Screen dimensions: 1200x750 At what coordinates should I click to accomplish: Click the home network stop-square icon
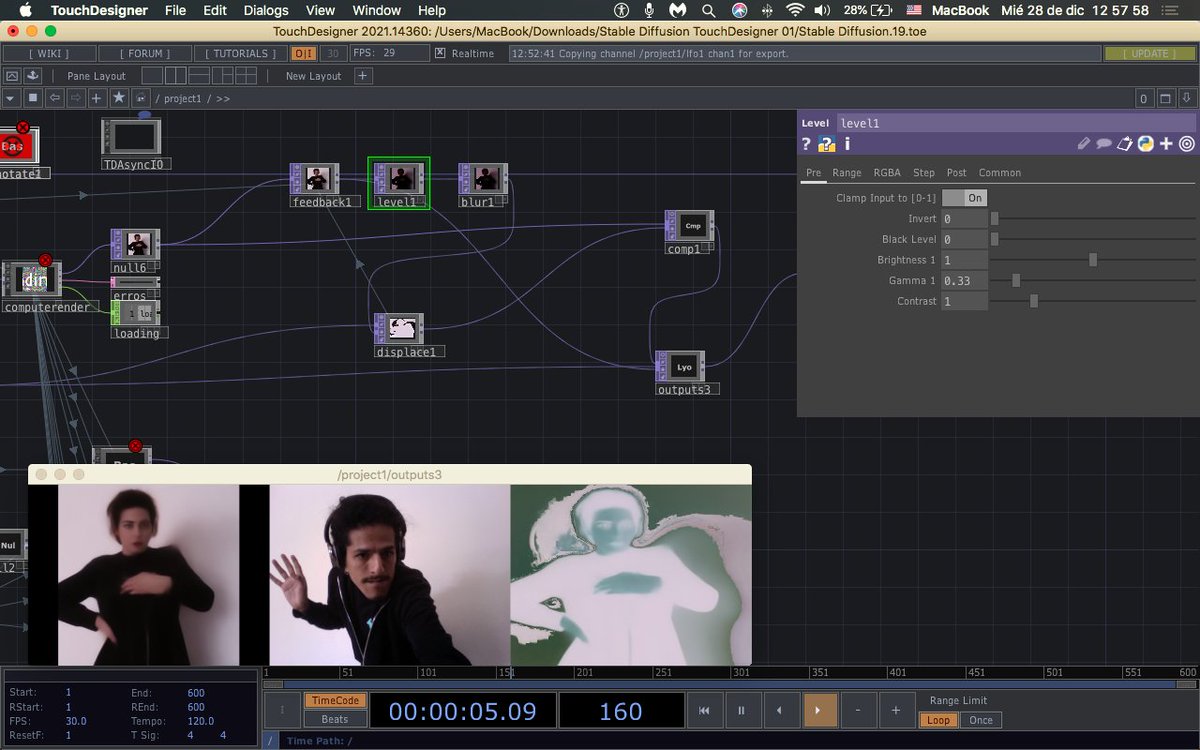click(32, 98)
